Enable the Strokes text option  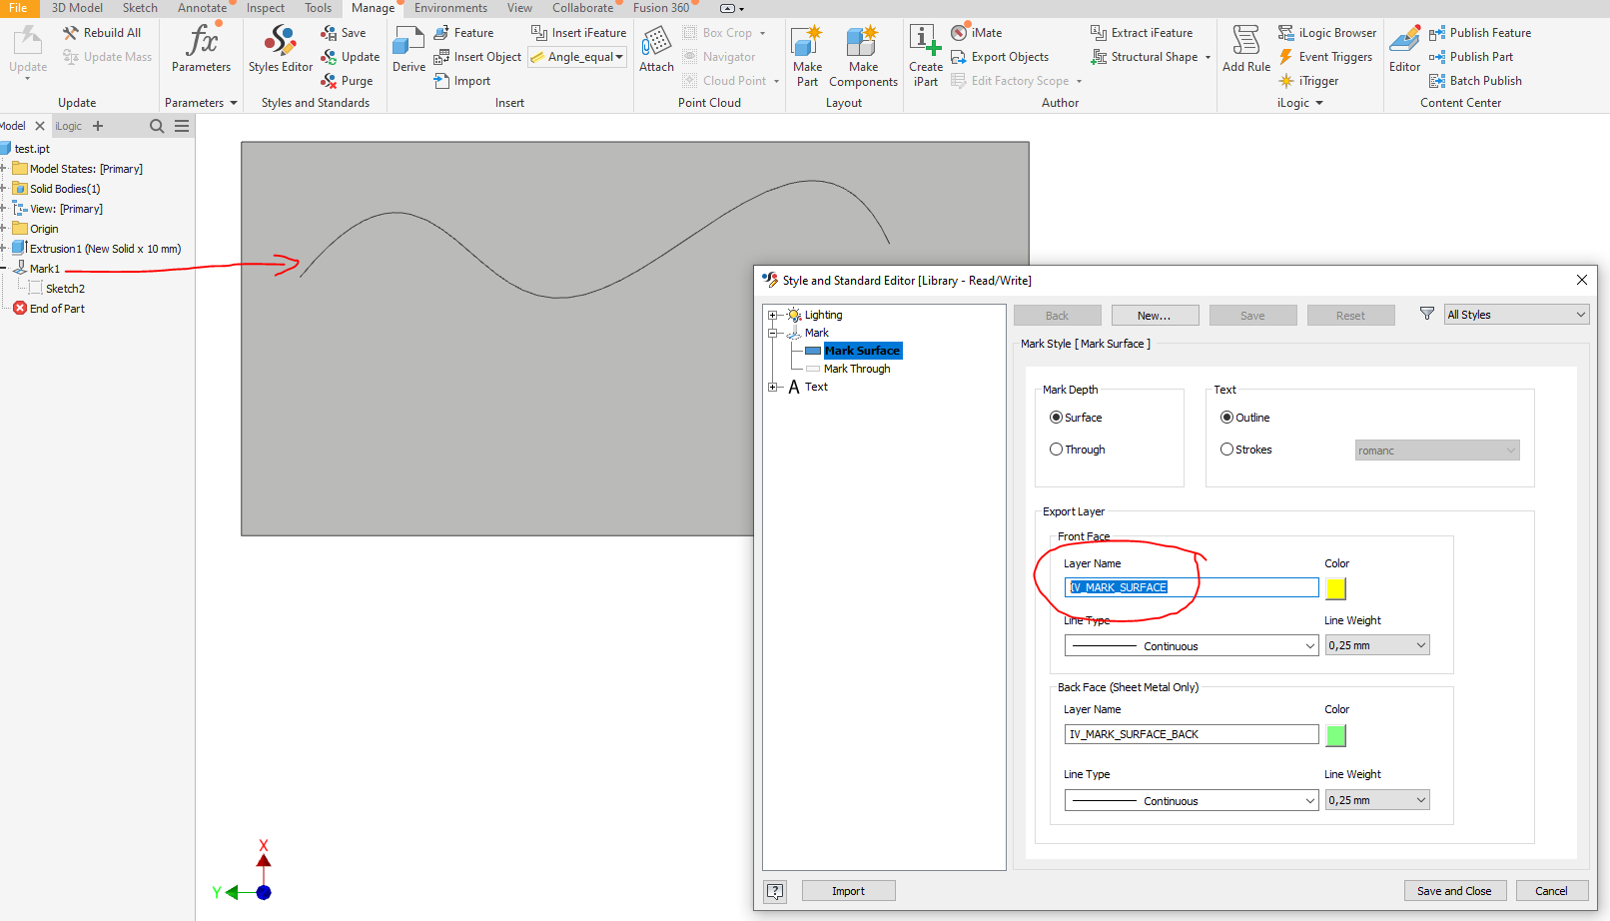point(1227,449)
